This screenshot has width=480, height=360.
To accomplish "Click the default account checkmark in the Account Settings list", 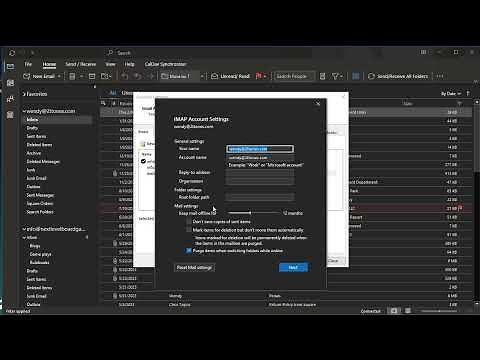I will click(143, 161).
